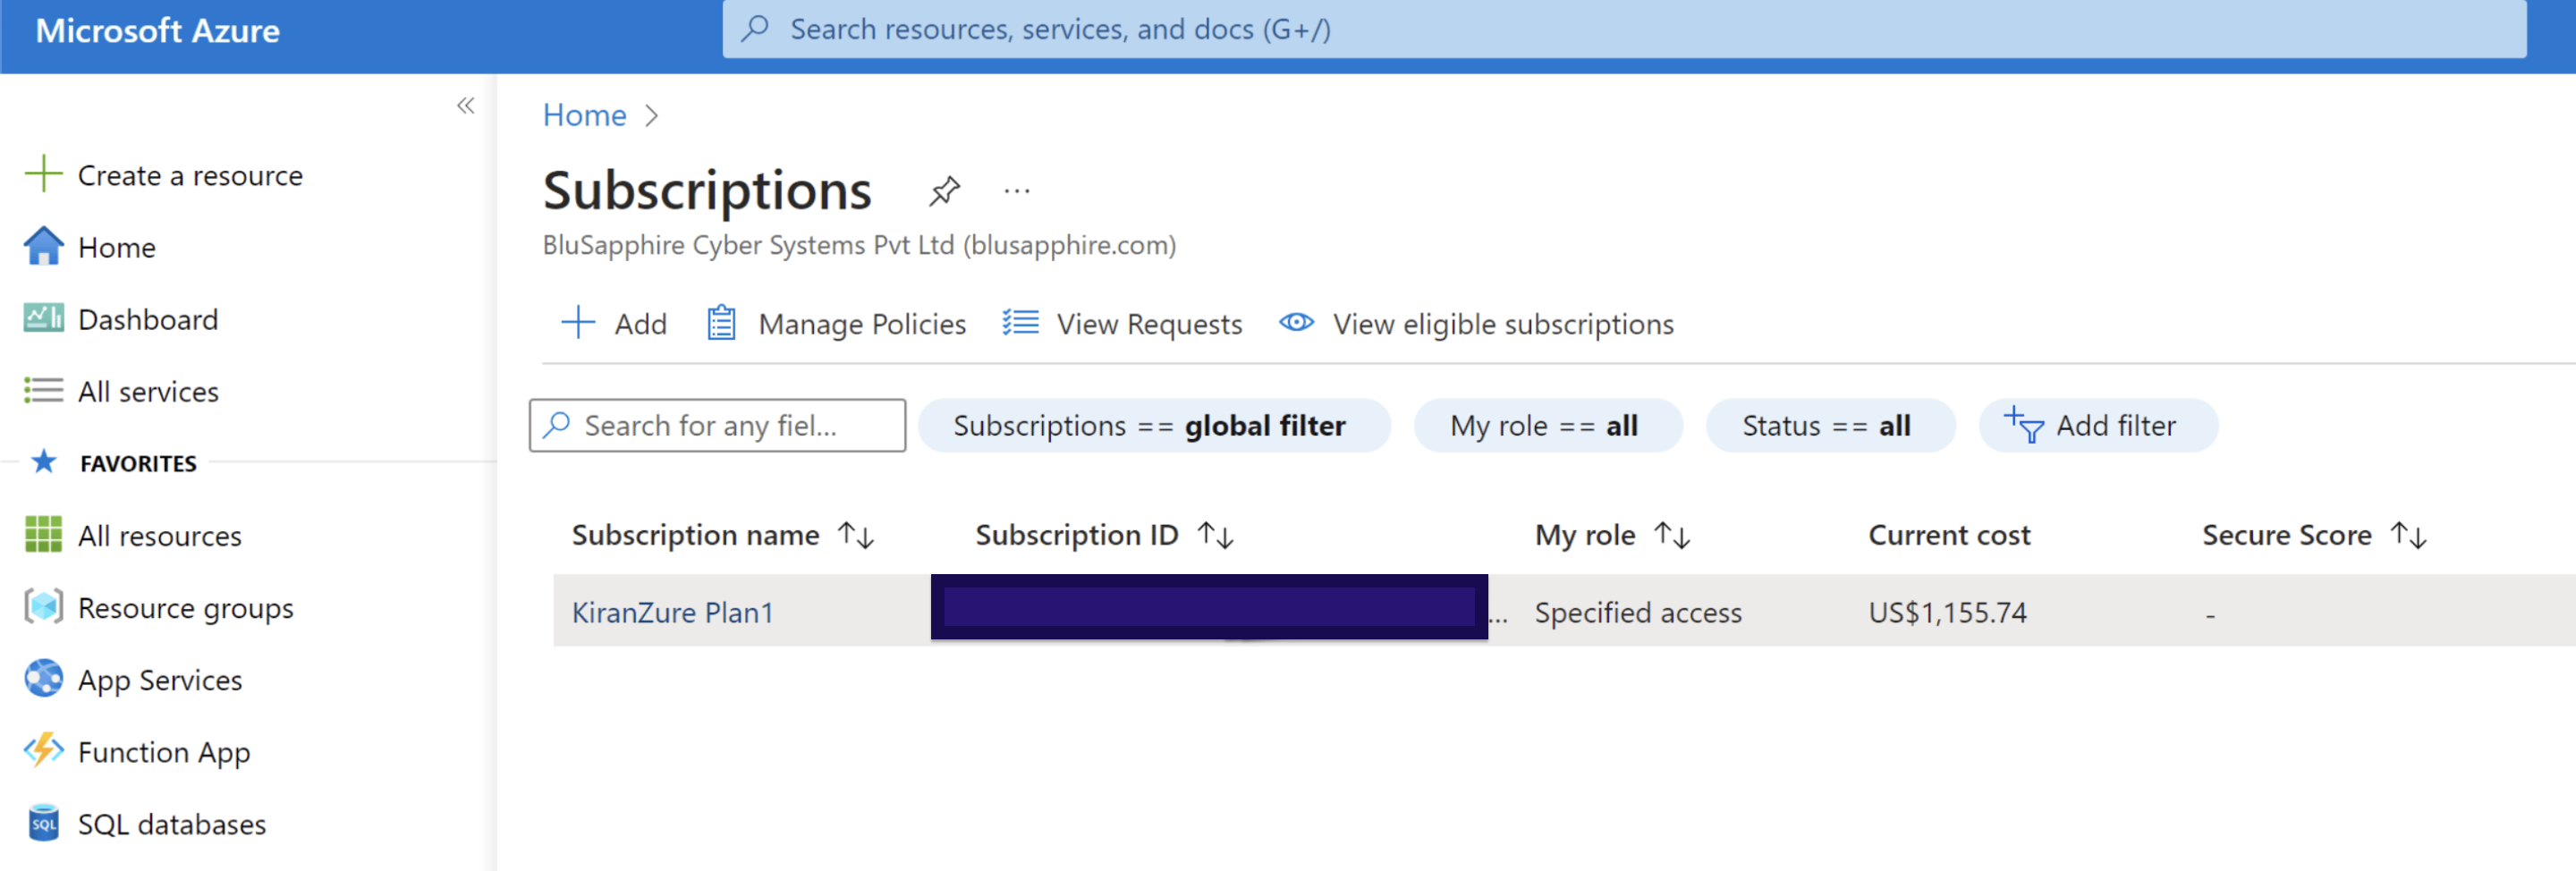
Task: Change the My role filter
Action: (x=1546, y=425)
